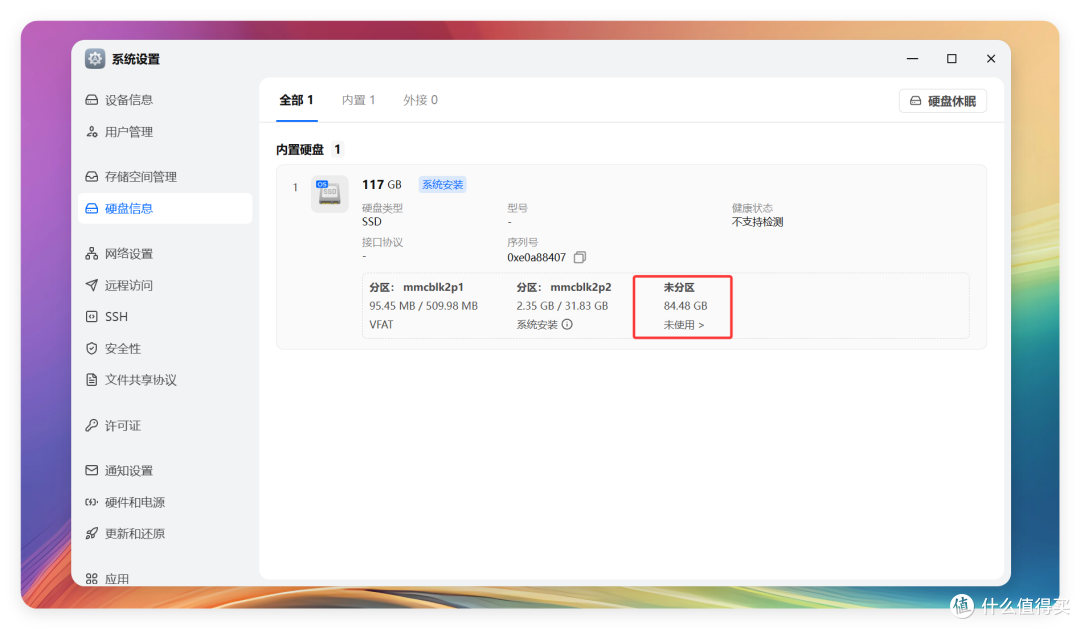Open 应用 settings entry
1080x629 pixels.
click(116, 579)
